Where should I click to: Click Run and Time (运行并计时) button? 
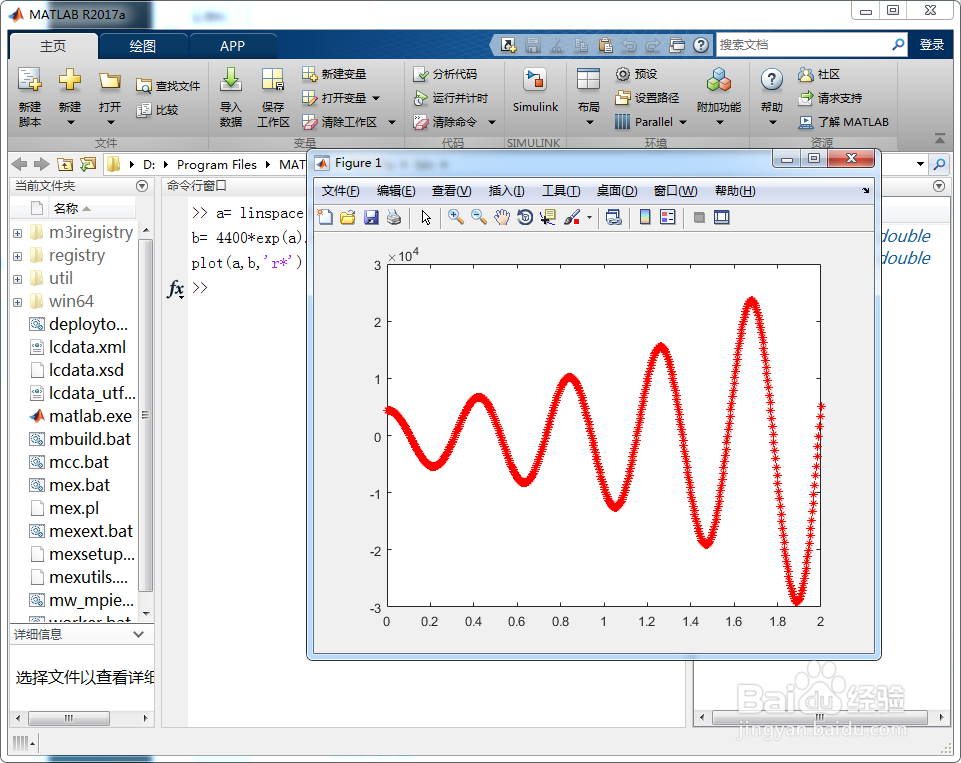450,97
